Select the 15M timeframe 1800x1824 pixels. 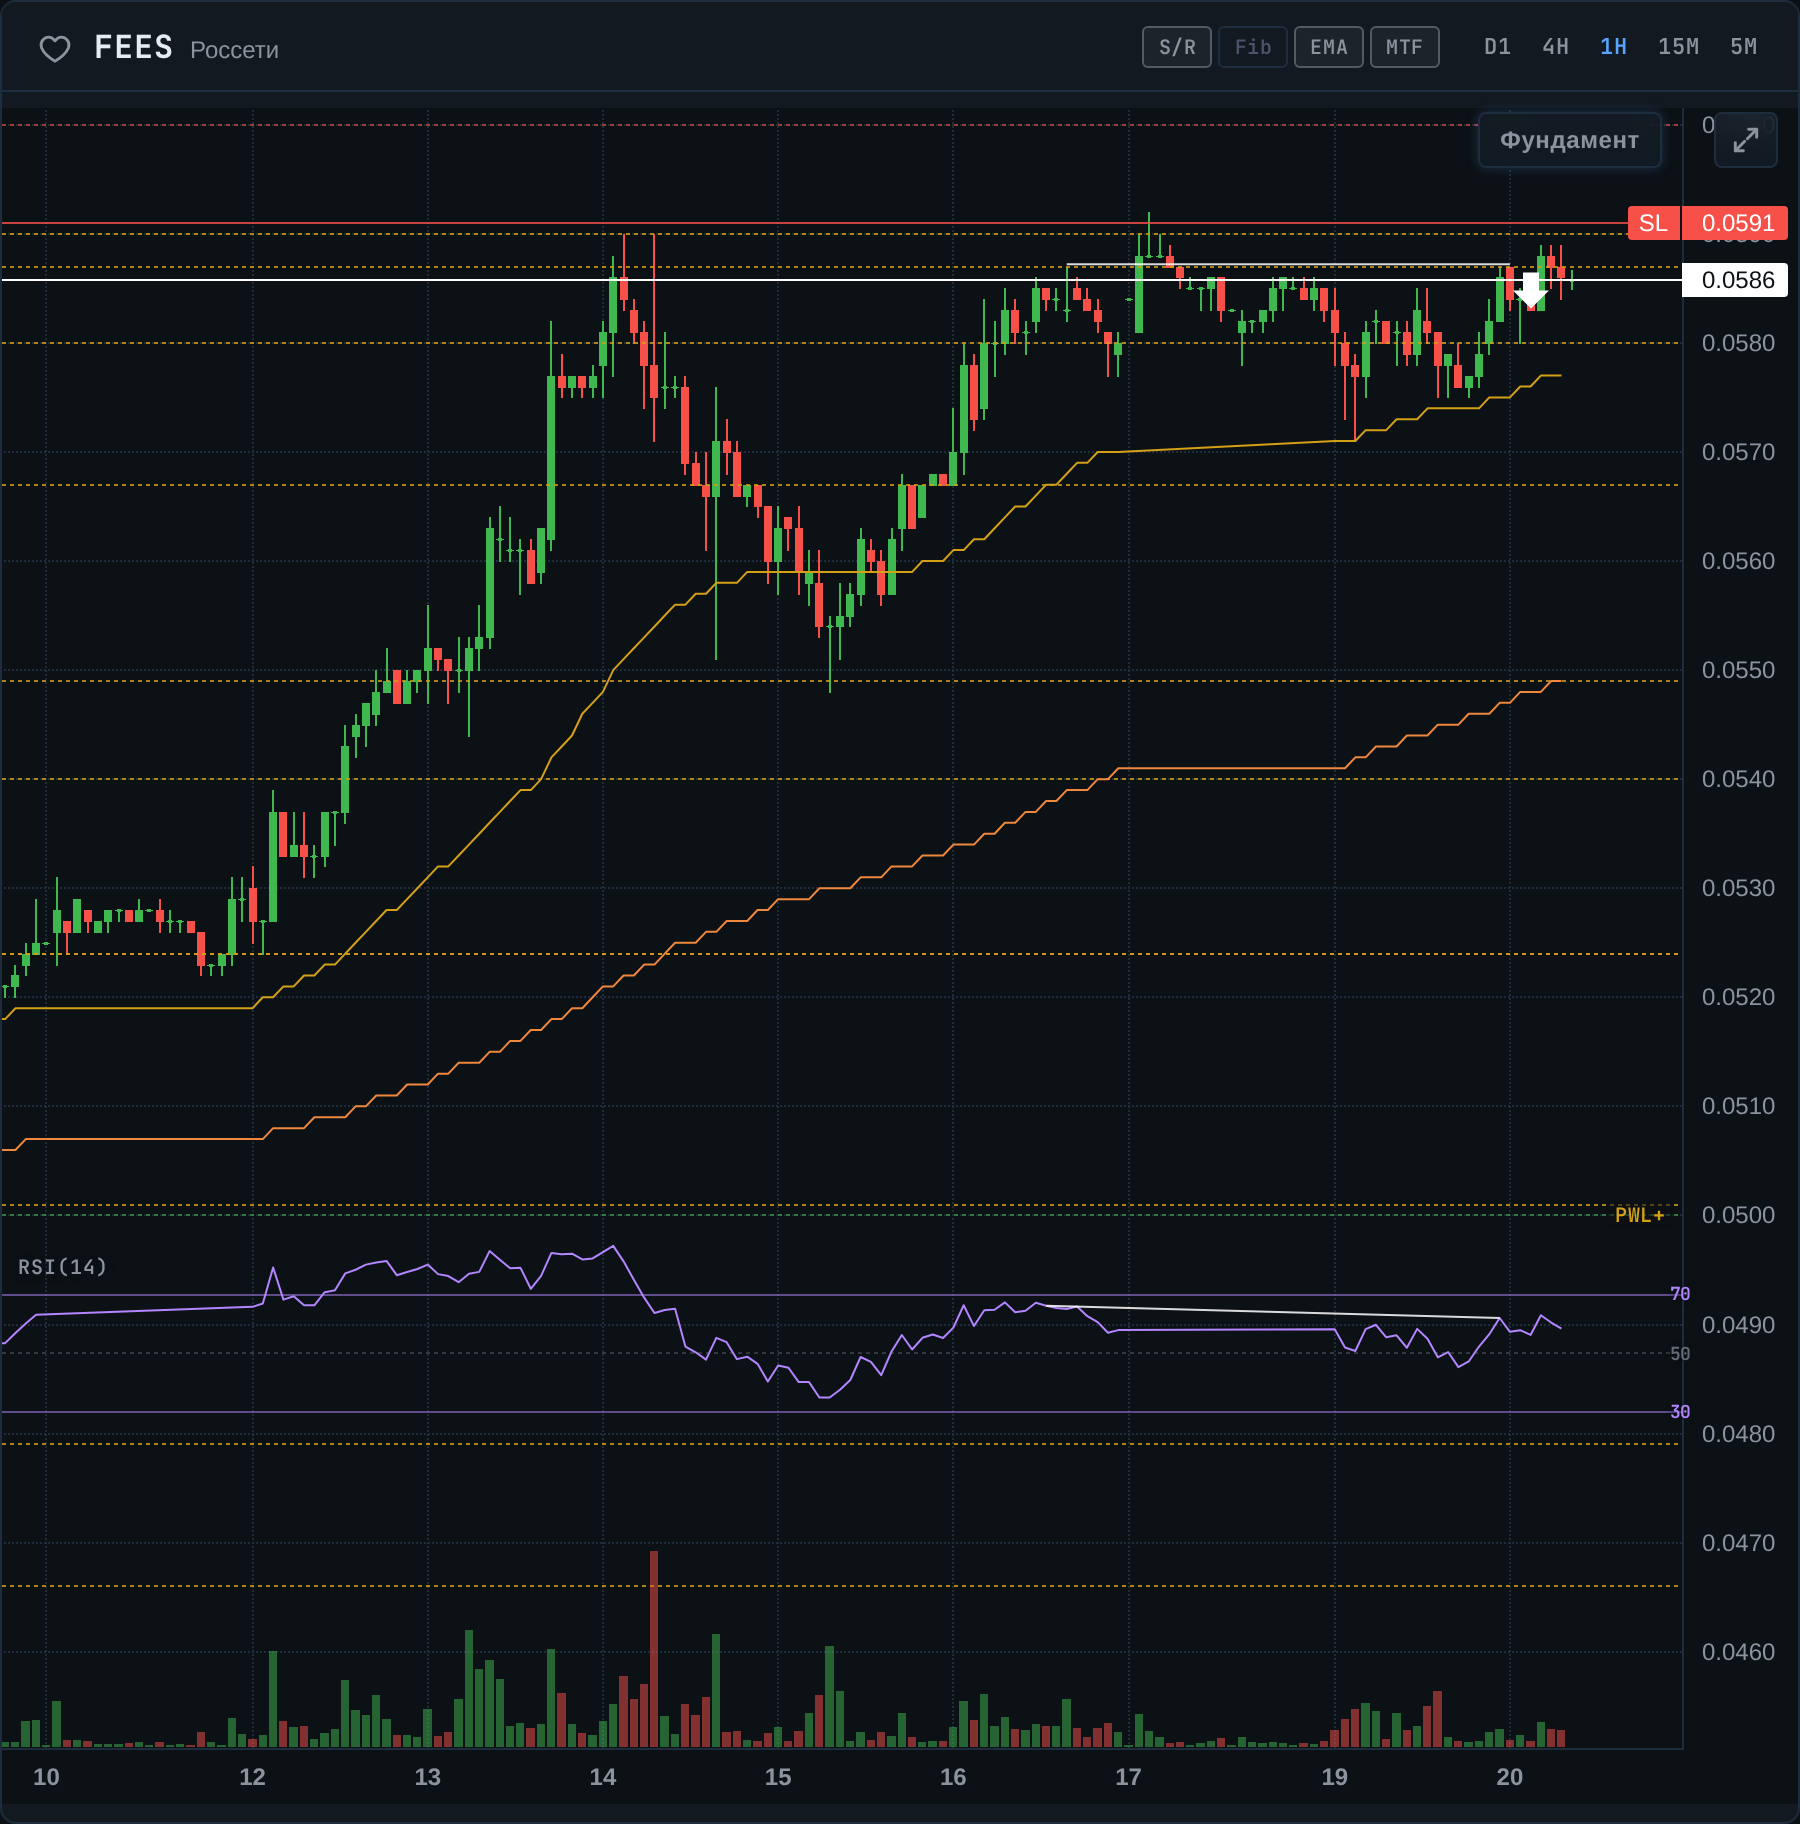coord(1679,47)
